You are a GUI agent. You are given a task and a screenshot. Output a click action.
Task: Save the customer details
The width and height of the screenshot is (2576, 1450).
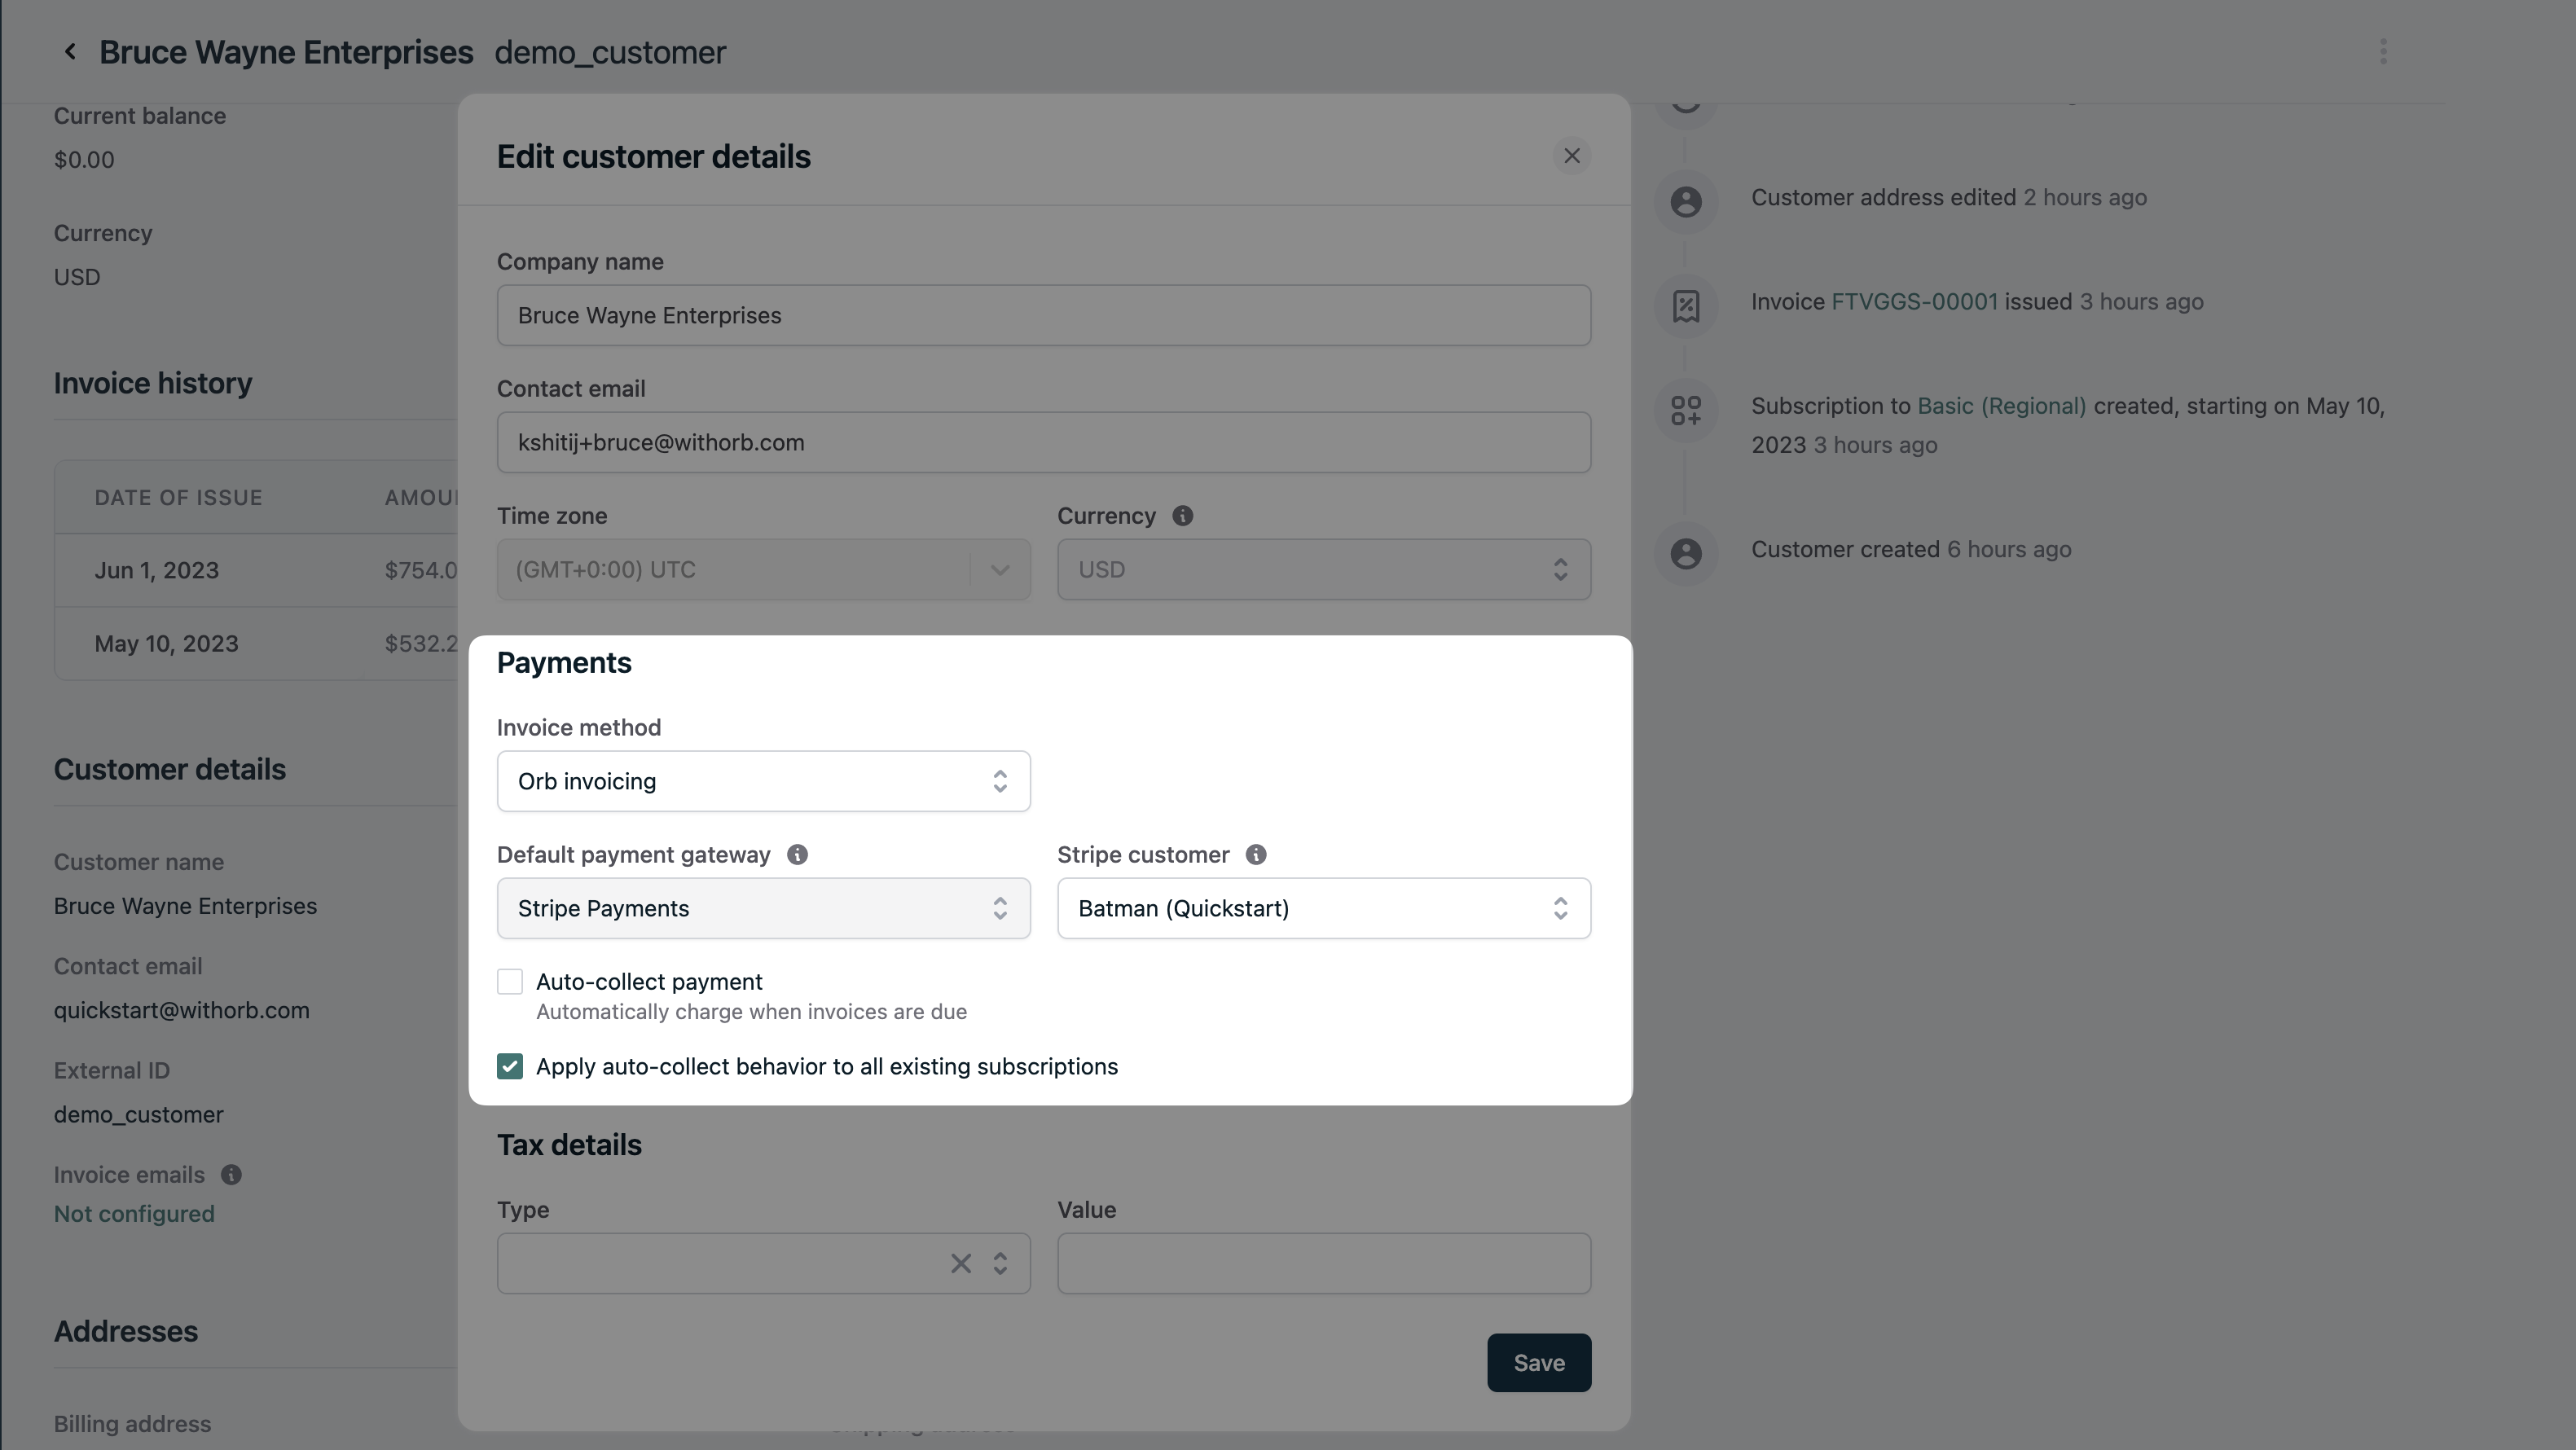coord(1538,1363)
